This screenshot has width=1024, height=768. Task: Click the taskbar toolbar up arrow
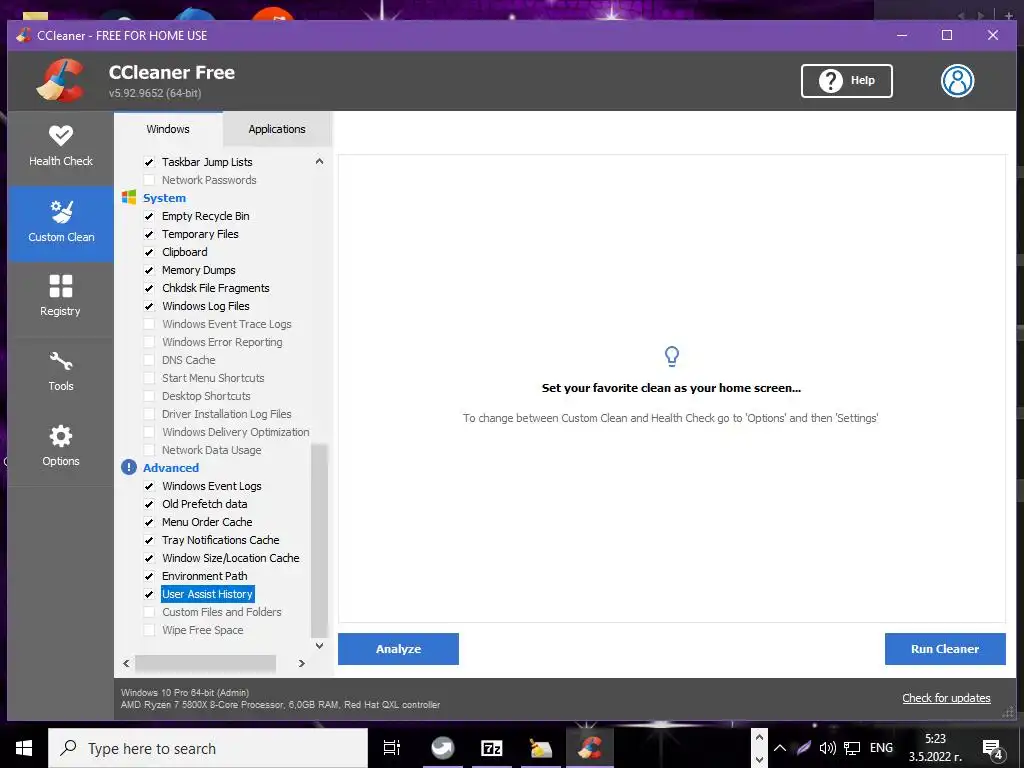[759, 737]
